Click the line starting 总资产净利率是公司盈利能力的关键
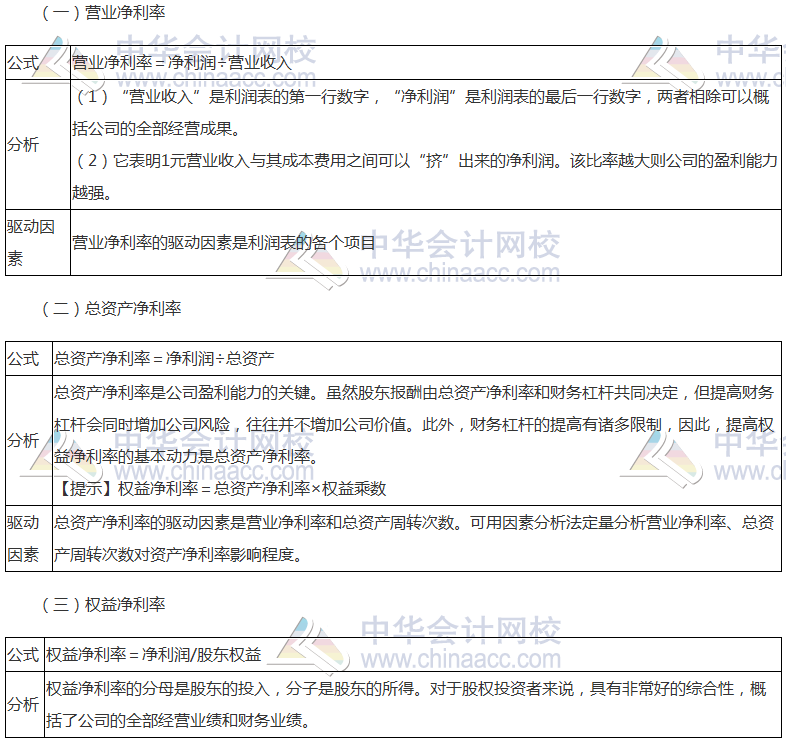The height and width of the screenshot is (744, 786). tap(414, 393)
